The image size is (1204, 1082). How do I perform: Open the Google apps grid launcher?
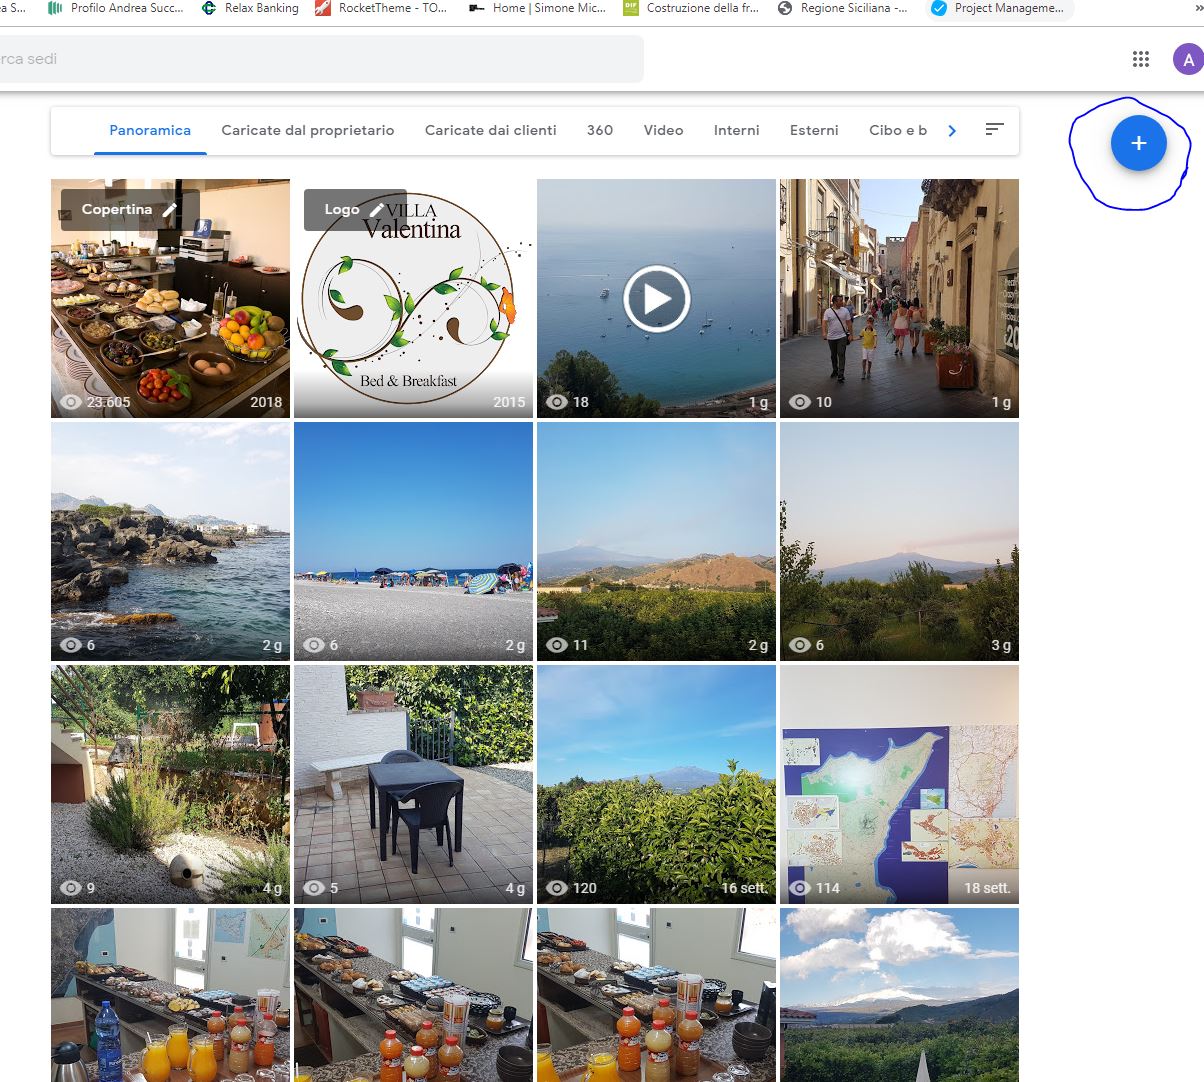(x=1140, y=59)
